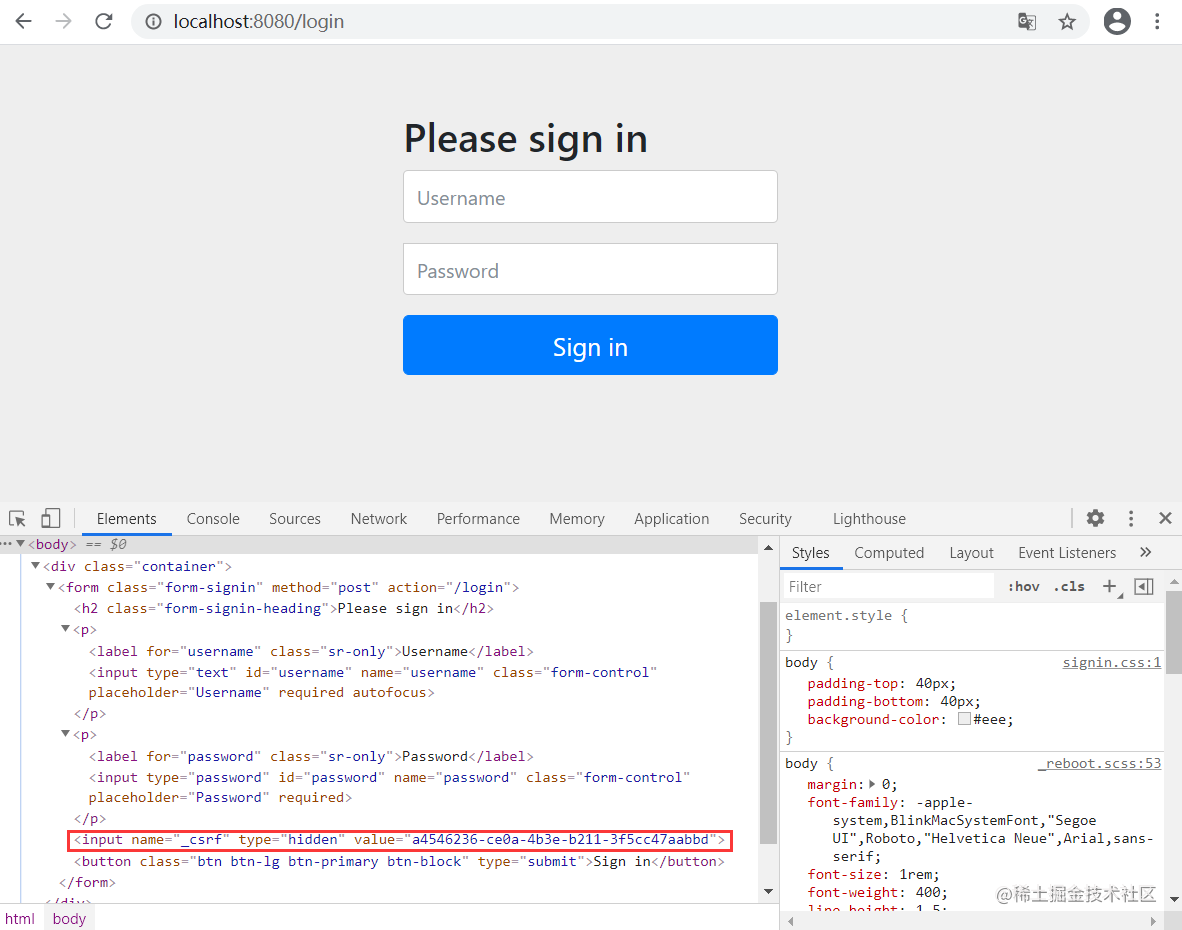
Task: Open the user profile avatar
Action: pyautogui.click(x=1117, y=21)
